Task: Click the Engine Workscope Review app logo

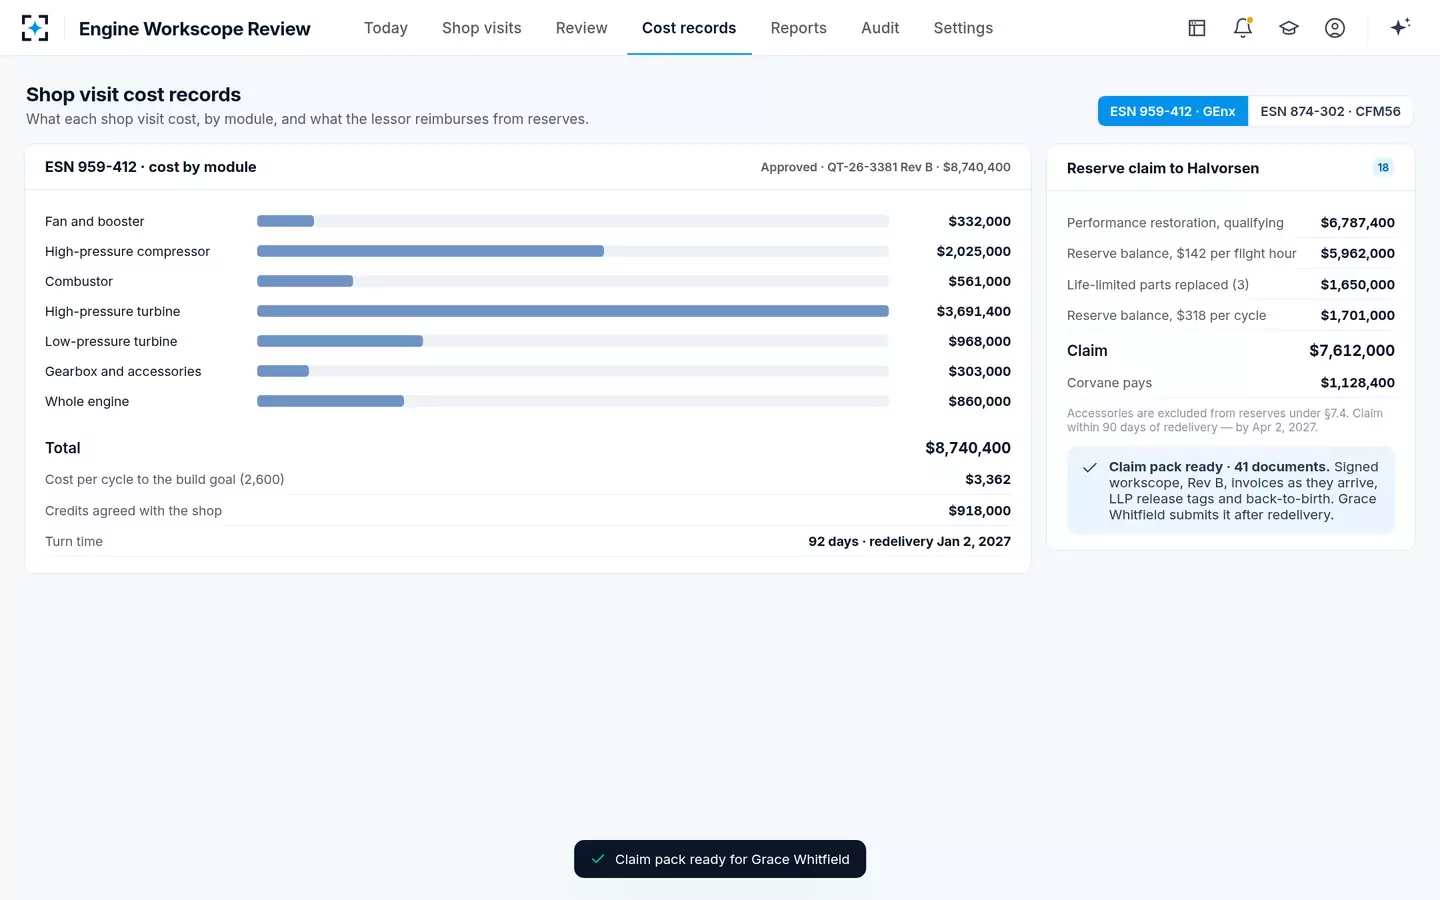Action: 35,28
